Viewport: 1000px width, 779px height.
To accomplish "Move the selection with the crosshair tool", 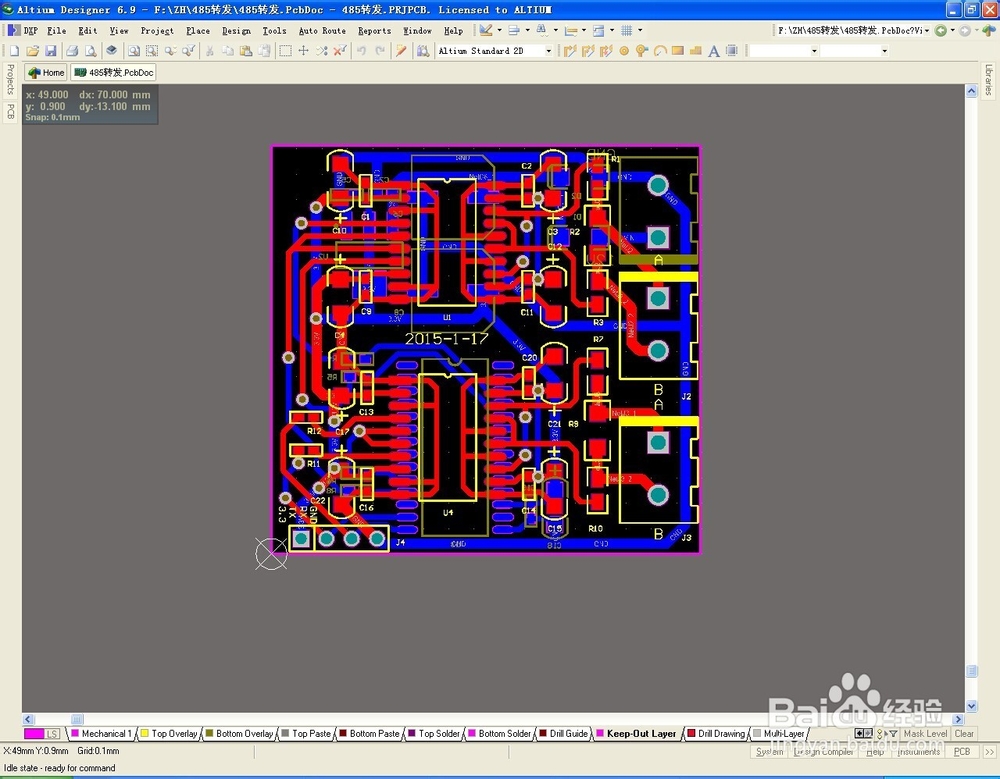I will point(304,51).
